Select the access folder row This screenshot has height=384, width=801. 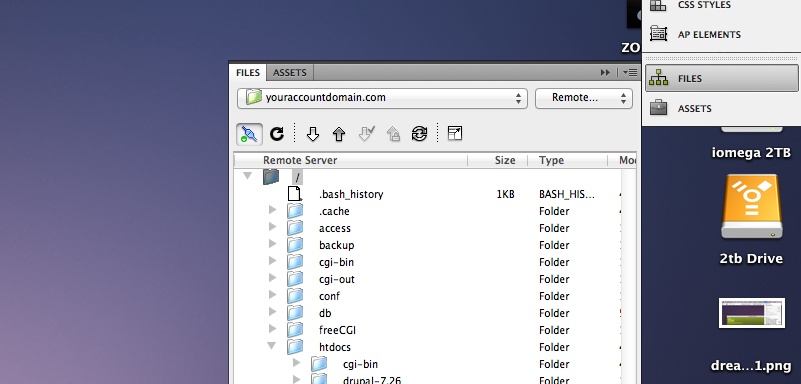point(427,228)
